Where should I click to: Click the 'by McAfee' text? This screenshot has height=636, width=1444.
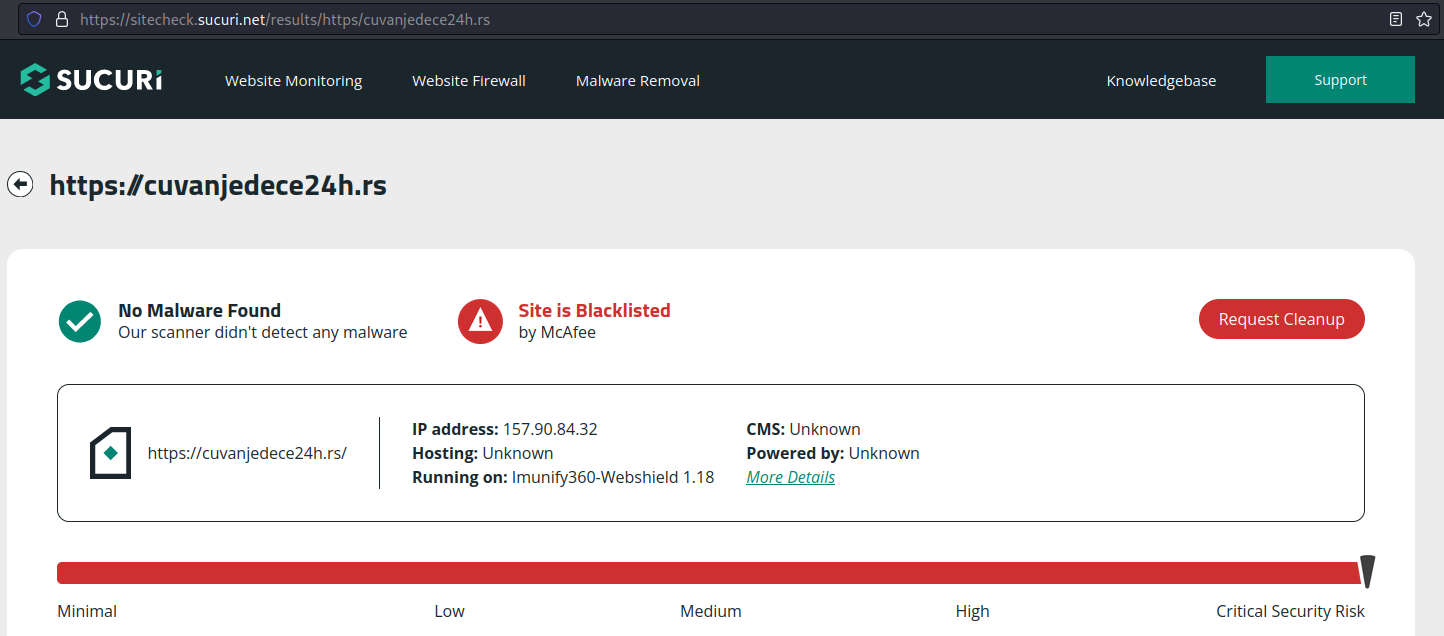coord(557,333)
